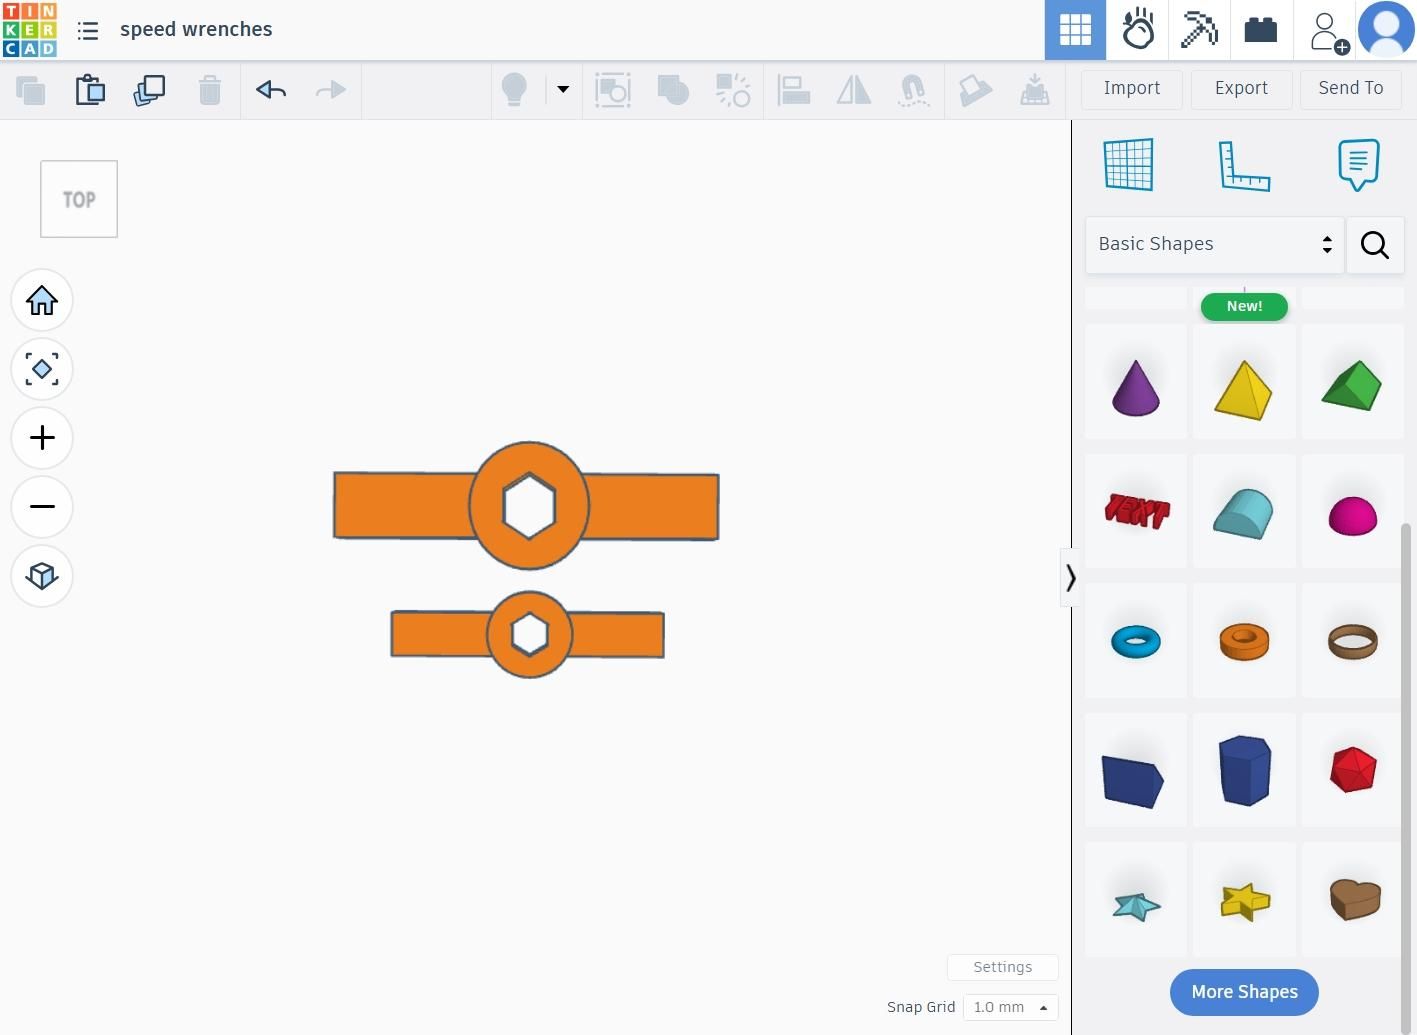Click the Align tool icon
Screen dimensions: 1417x1035
tap(794, 90)
